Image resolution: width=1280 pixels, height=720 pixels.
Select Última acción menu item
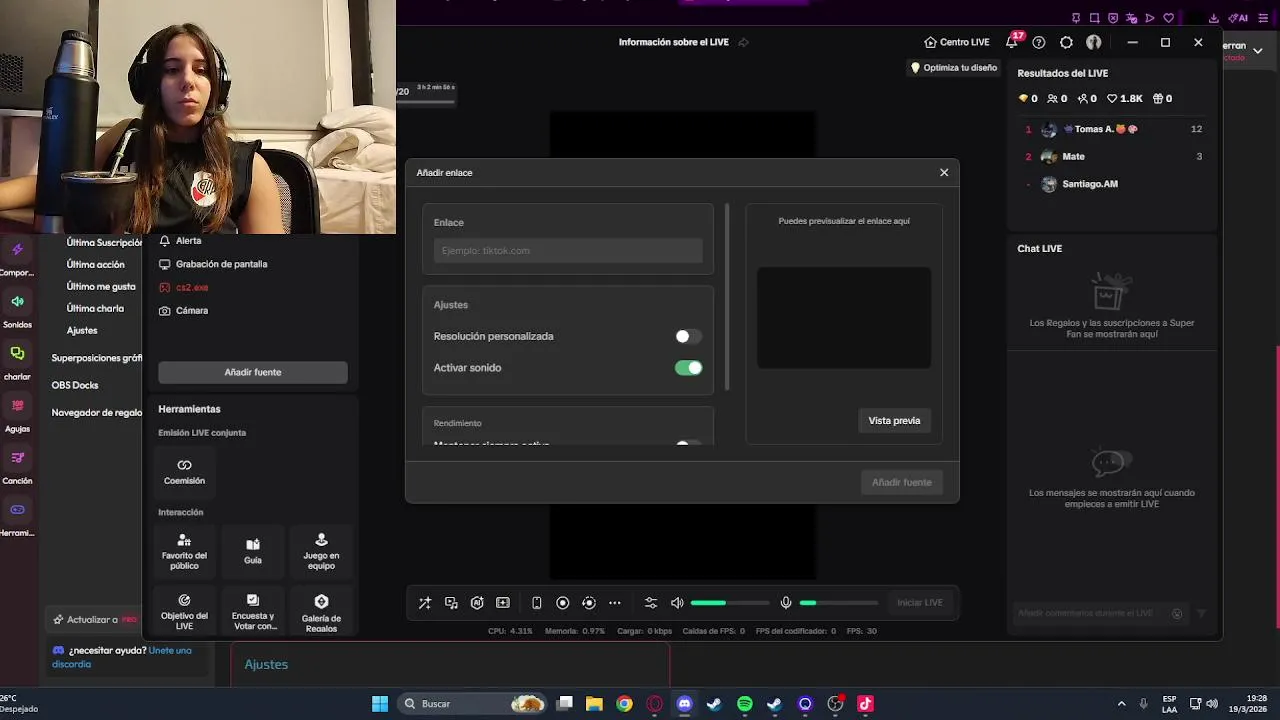click(96, 264)
